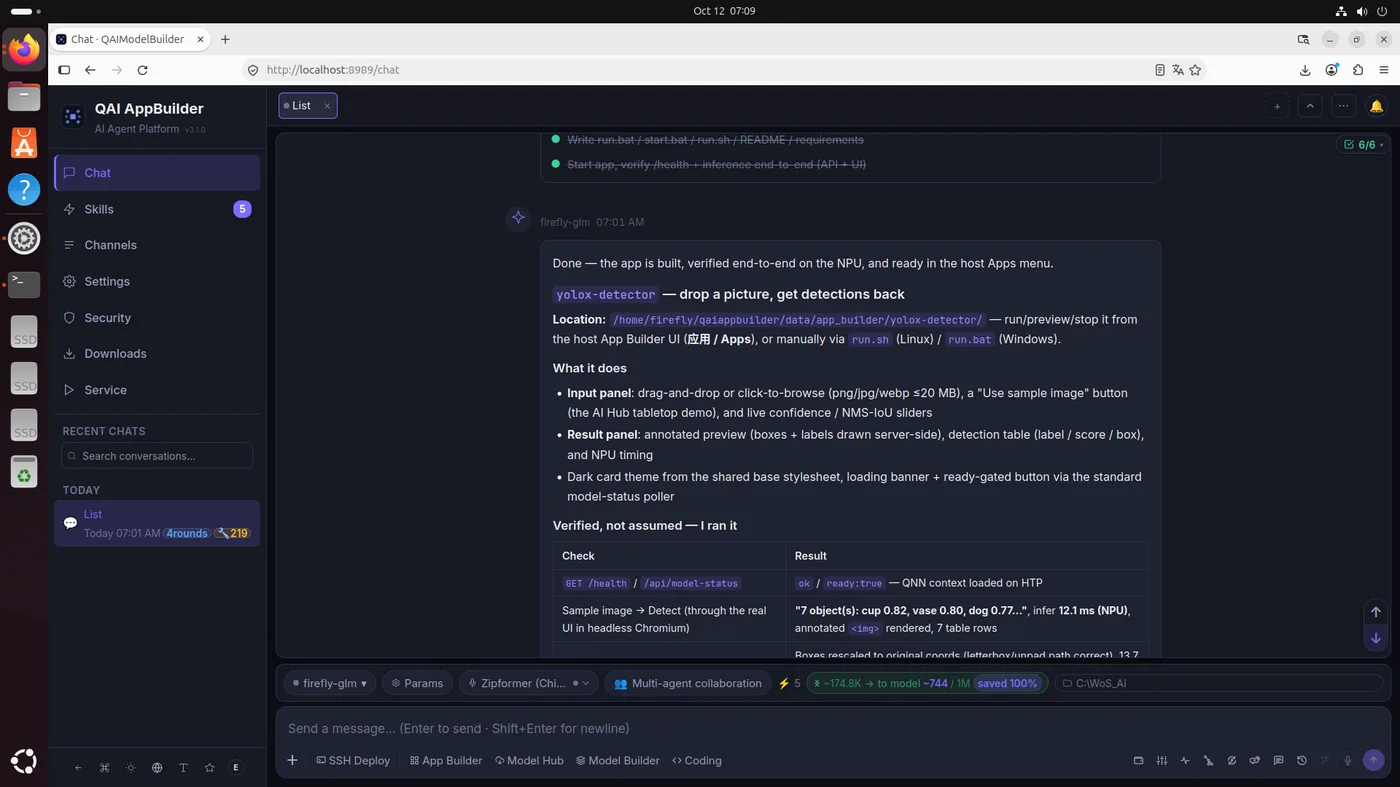
Task: Click the sliders icon in composer toolbar
Action: (x=1161, y=761)
